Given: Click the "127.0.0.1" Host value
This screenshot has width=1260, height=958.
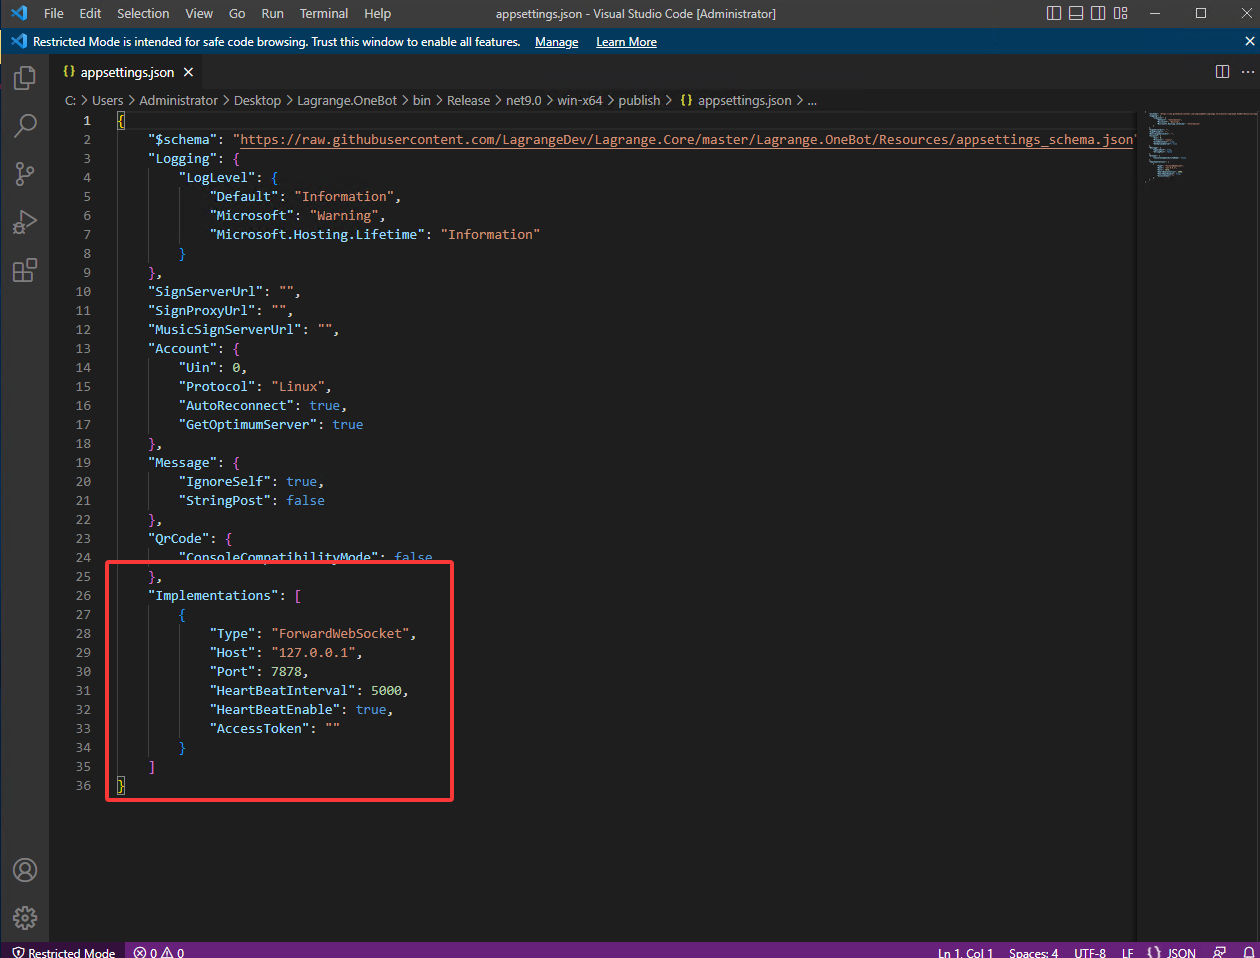Looking at the screenshot, I should tap(313, 652).
